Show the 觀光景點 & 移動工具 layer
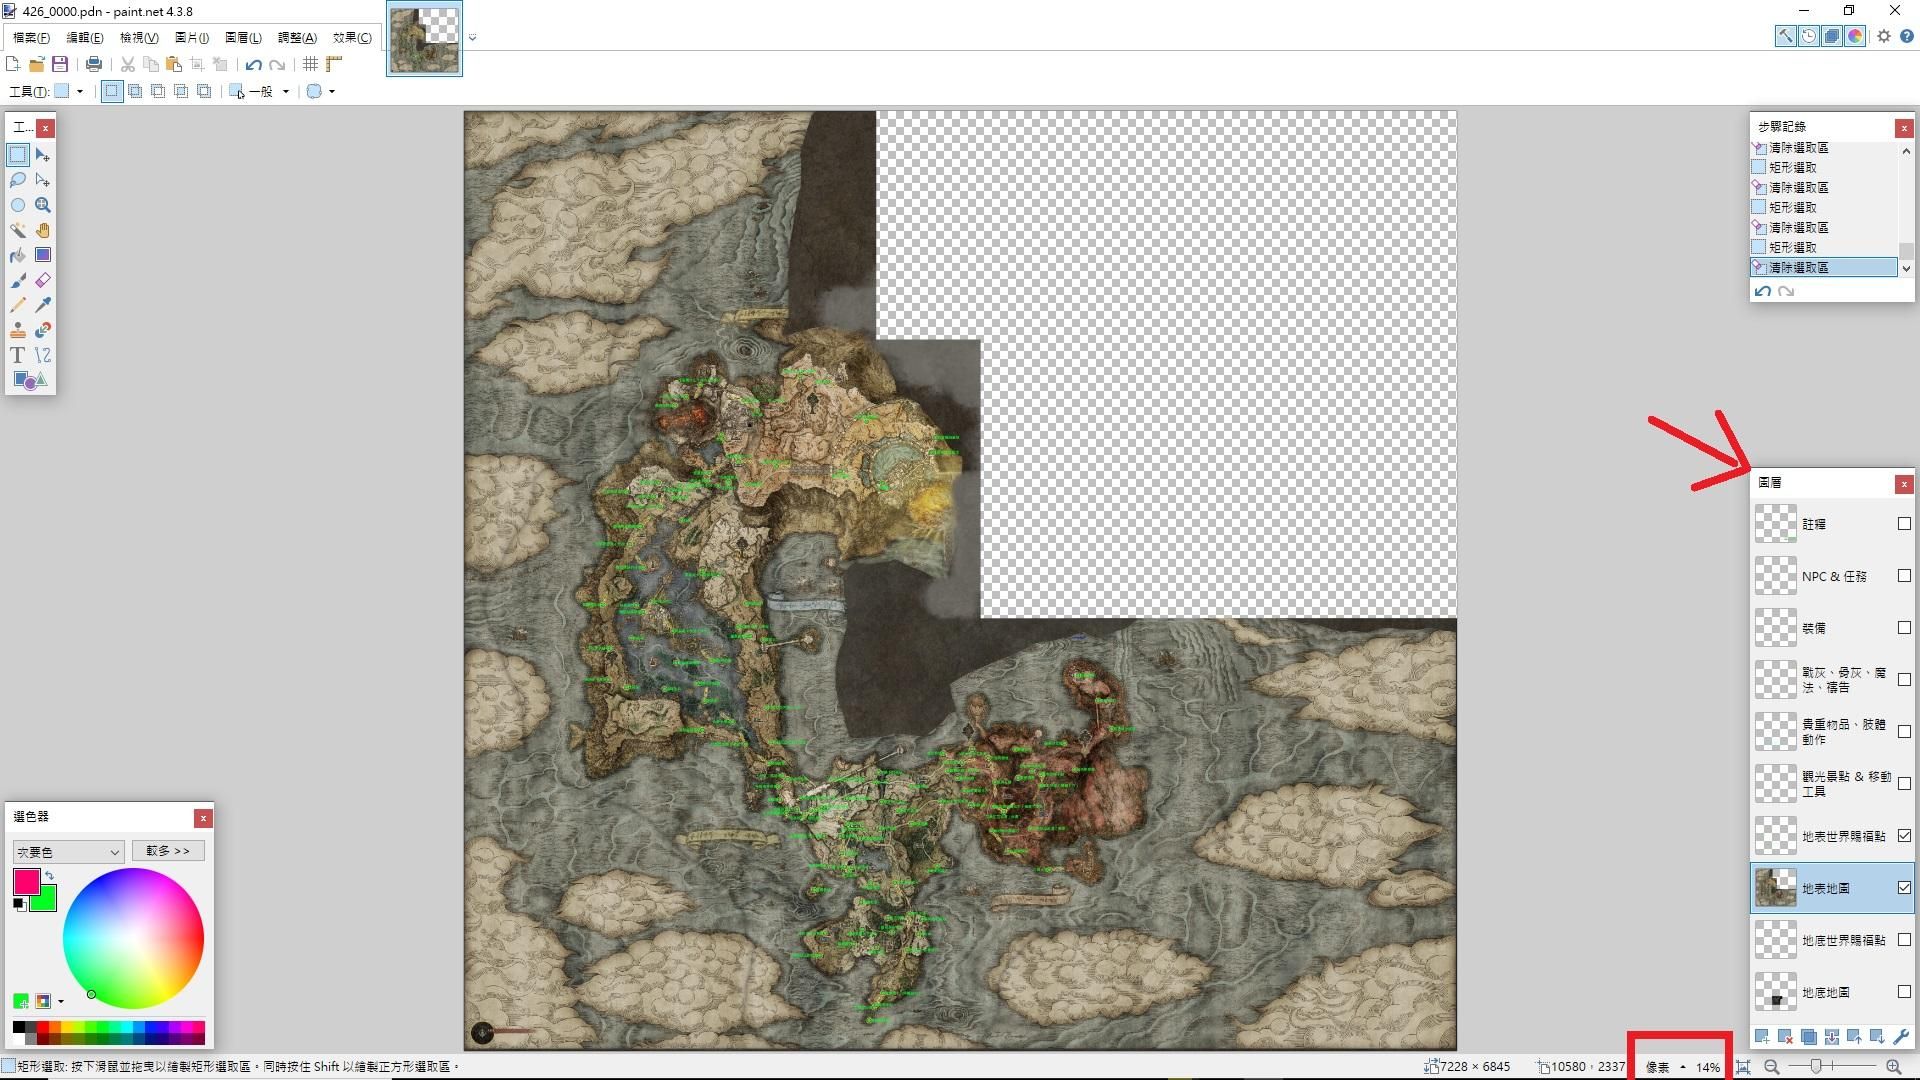 (1904, 784)
